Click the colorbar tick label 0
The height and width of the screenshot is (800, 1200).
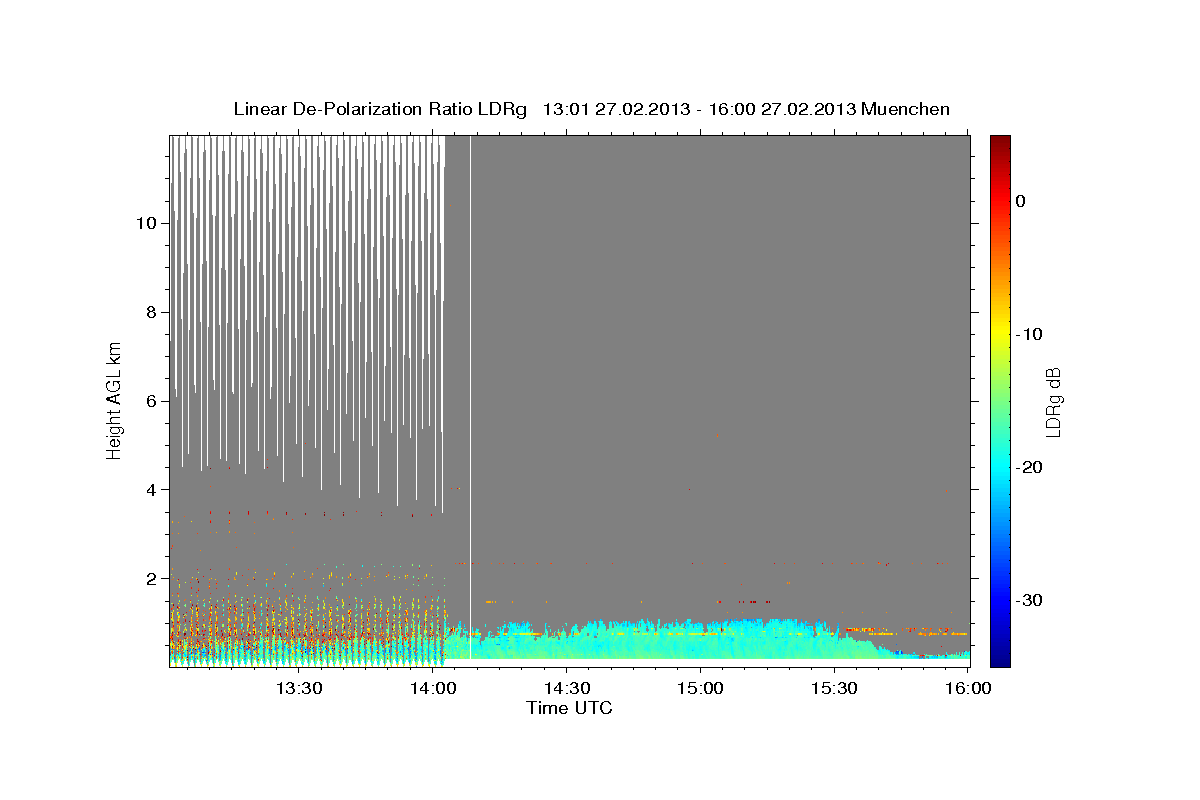1021,201
